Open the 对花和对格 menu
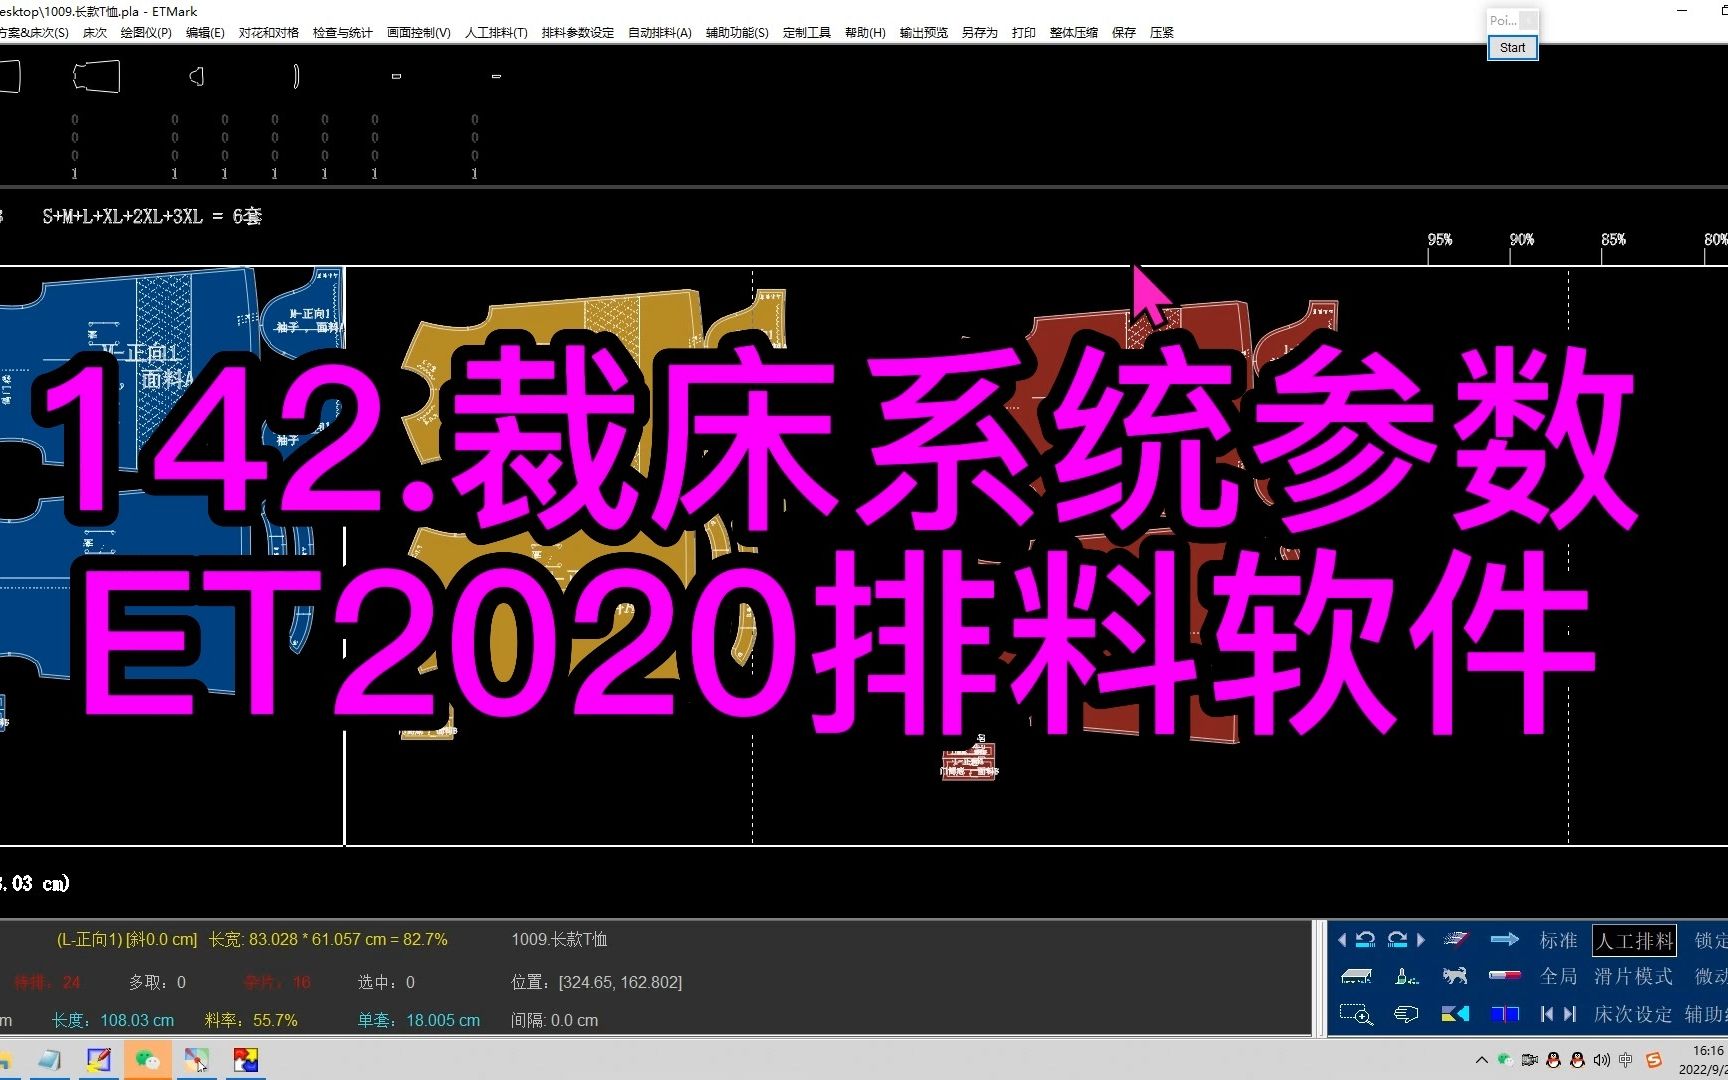Image resolution: width=1728 pixels, height=1080 pixels. click(269, 33)
